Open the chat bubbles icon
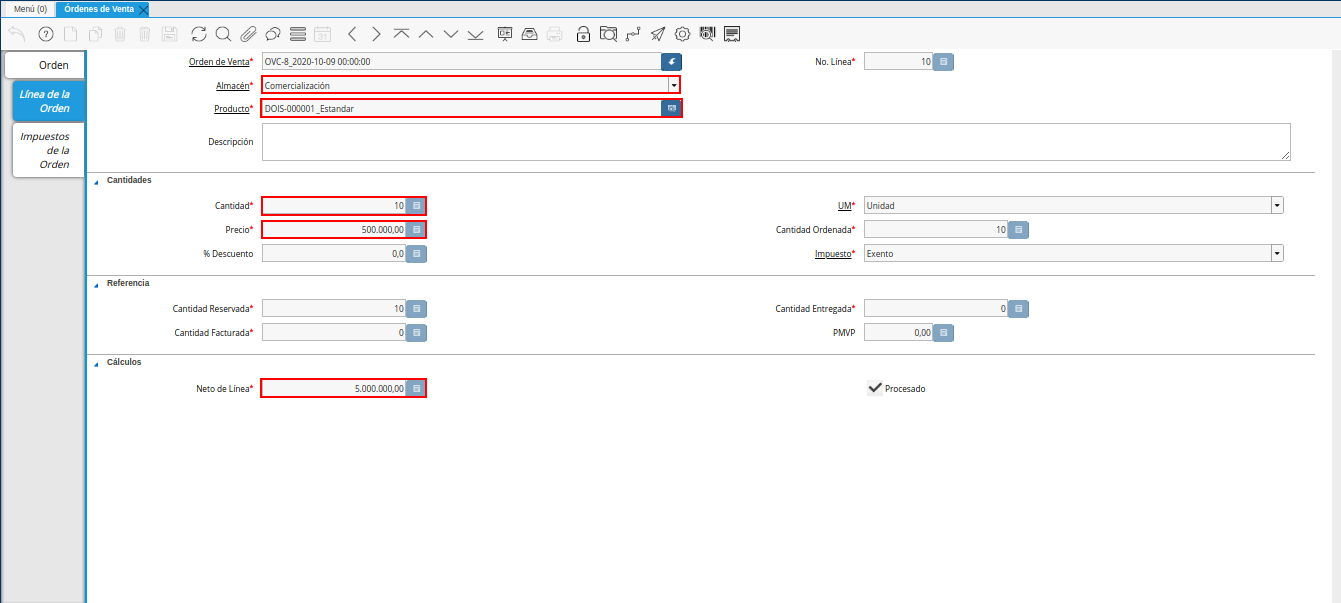 pyautogui.click(x=272, y=34)
